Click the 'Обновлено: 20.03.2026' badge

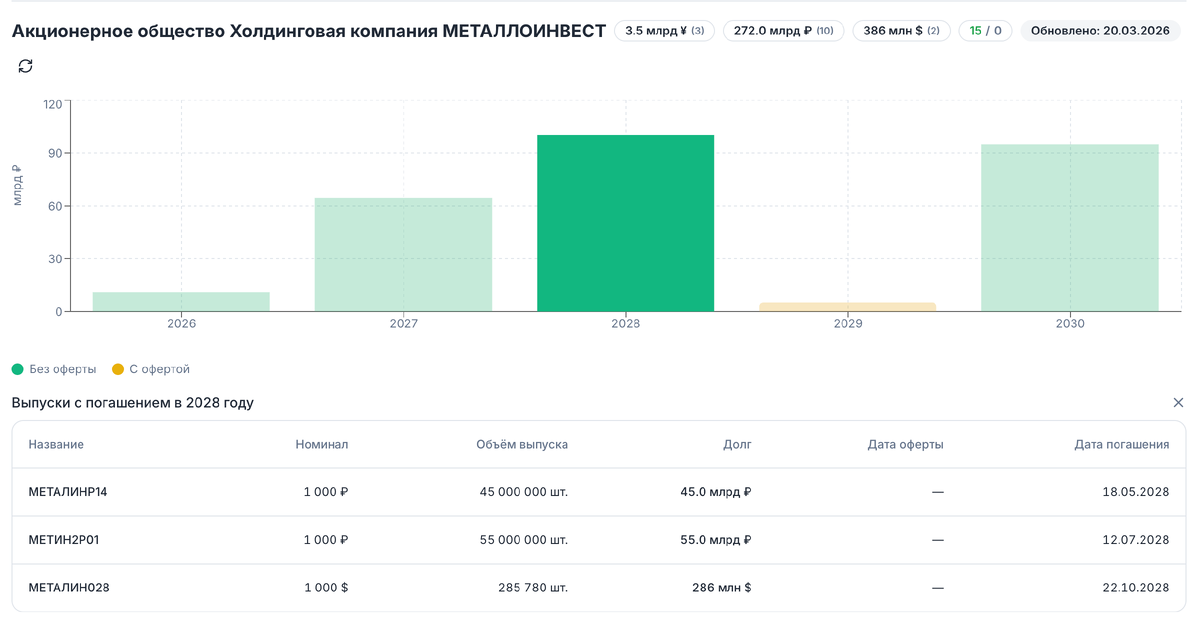pyautogui.click(x=1100, y=31)
